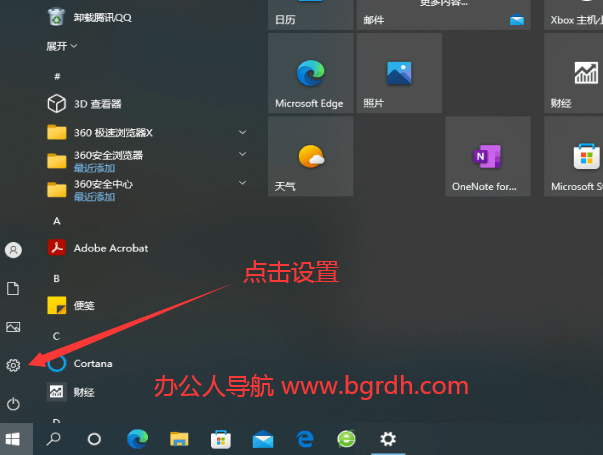The image size is (603, 455).
Task: Open 卸载腾讯QQ uninstaller entry
Action: pos(89,18)
